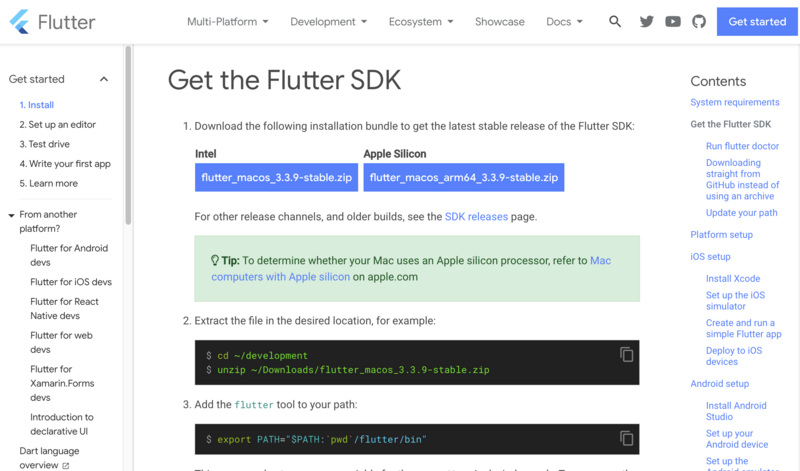Select 2. Set up an editor

(x=58, y=125)
